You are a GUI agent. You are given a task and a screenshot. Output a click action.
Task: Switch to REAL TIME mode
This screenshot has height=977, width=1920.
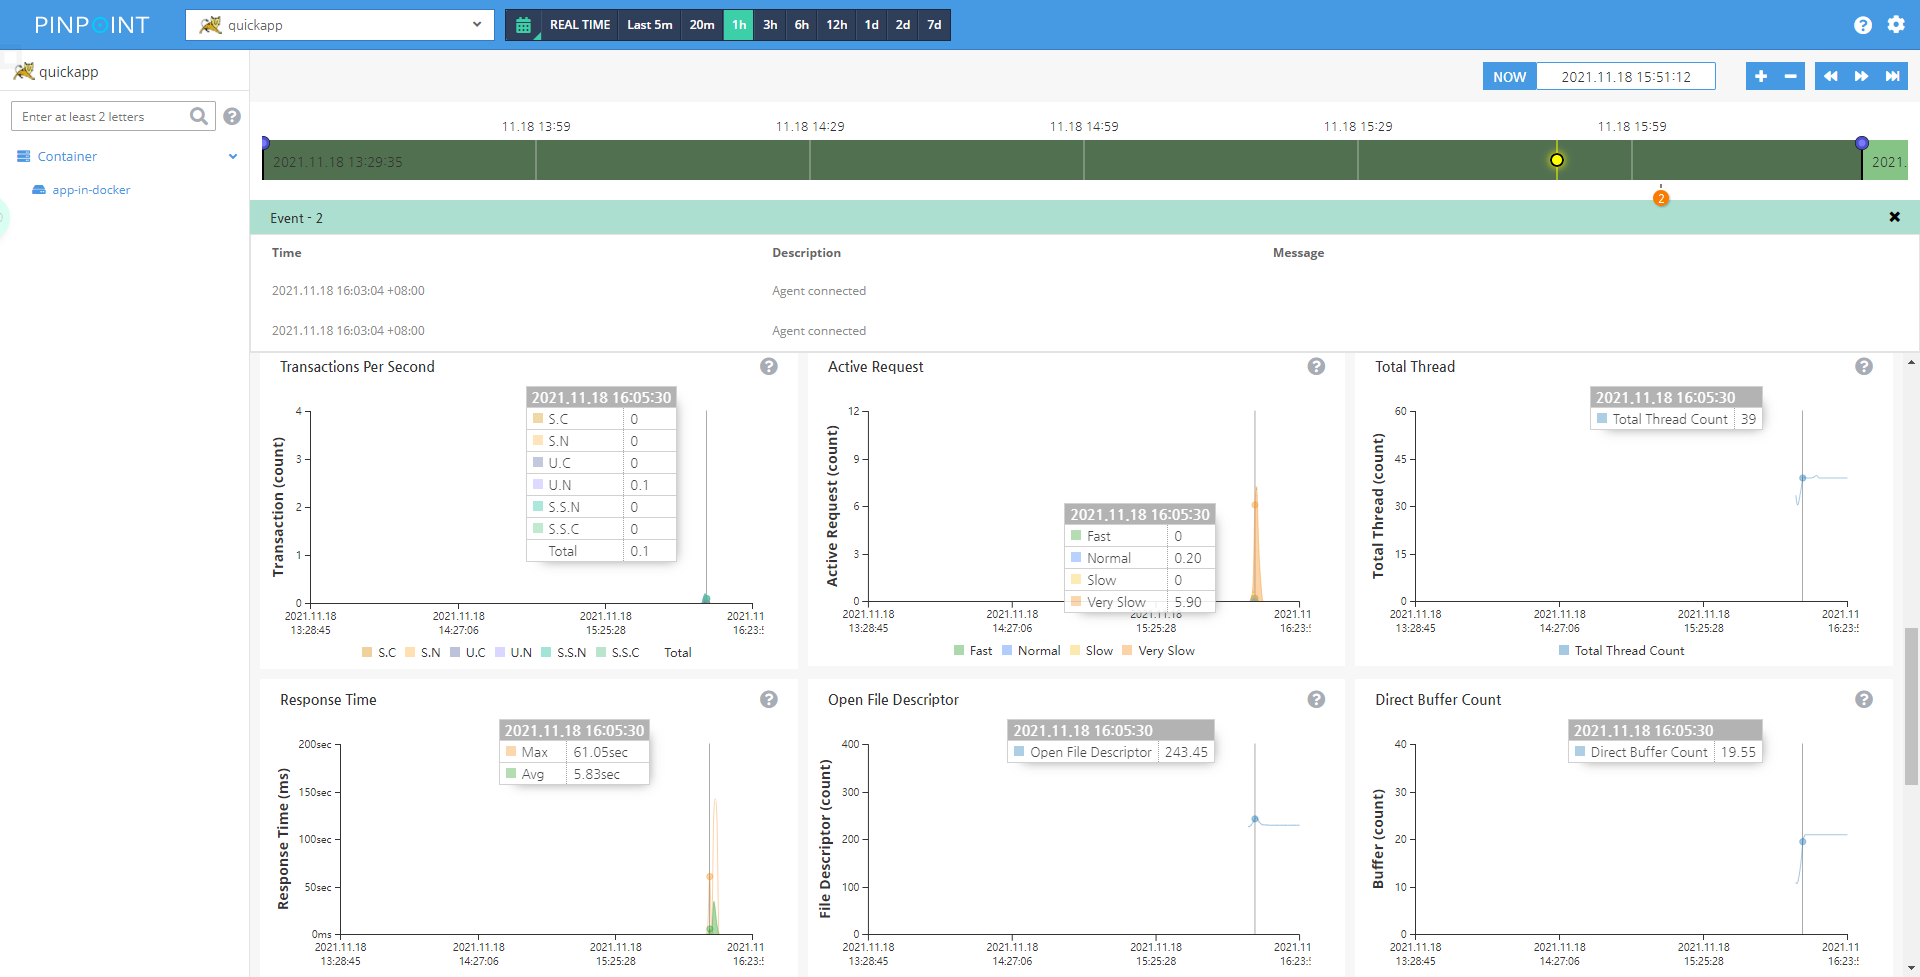tap(579, 25)
